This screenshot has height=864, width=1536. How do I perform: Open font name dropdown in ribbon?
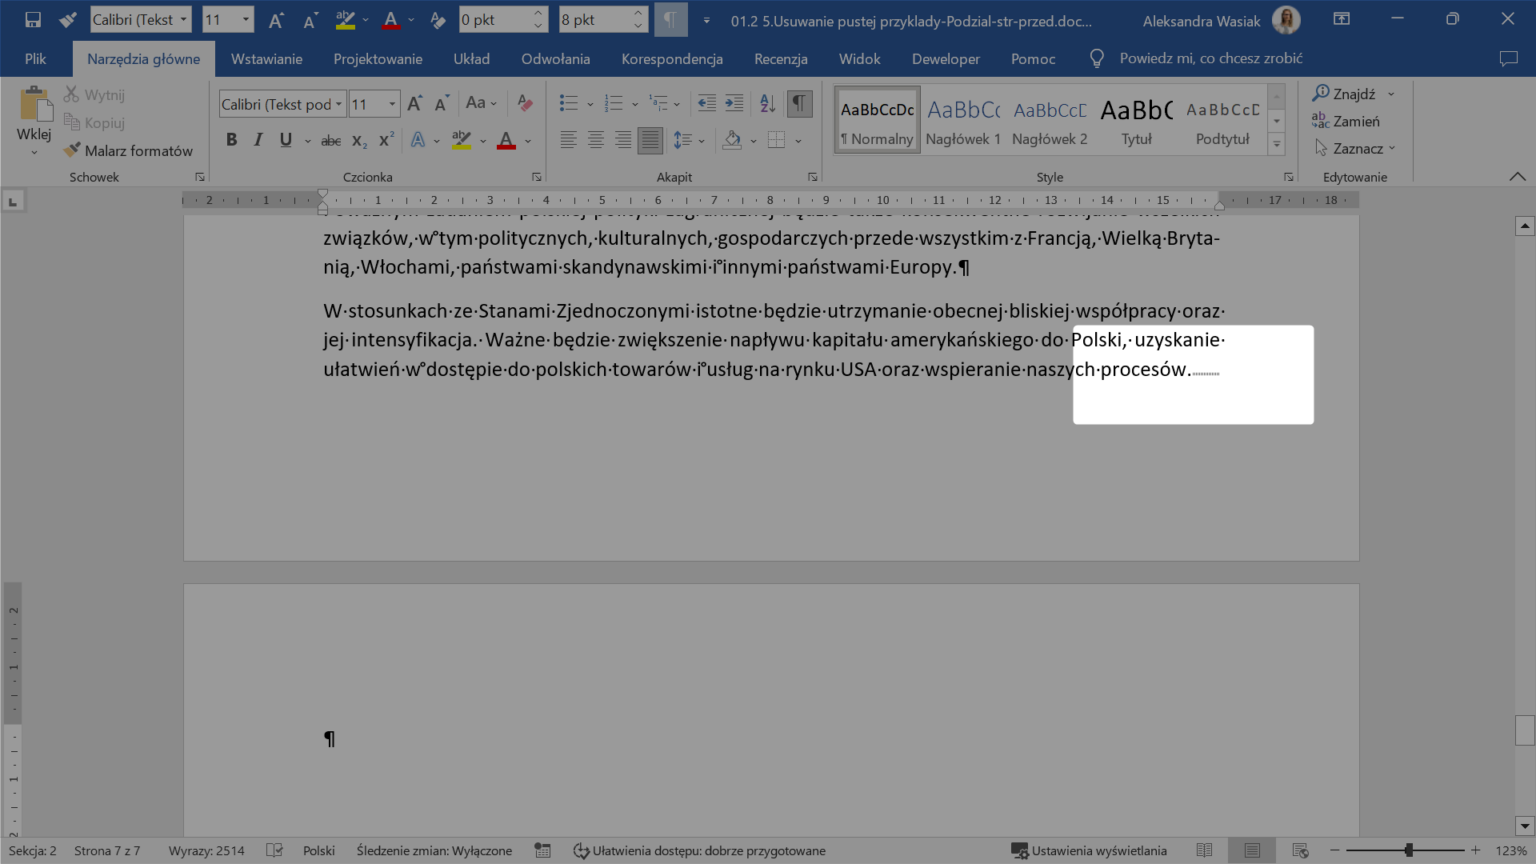[x=339, y=104]
